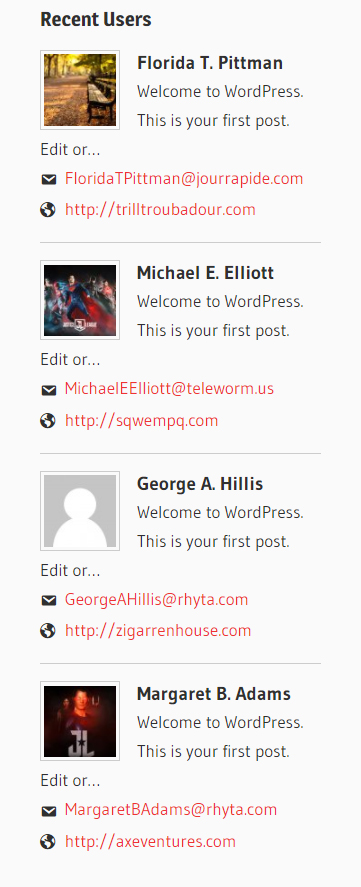Click the envelope icon beside MichaelEElliott email
The width and height of the screenshot is (361, 887).
(49, 390)
